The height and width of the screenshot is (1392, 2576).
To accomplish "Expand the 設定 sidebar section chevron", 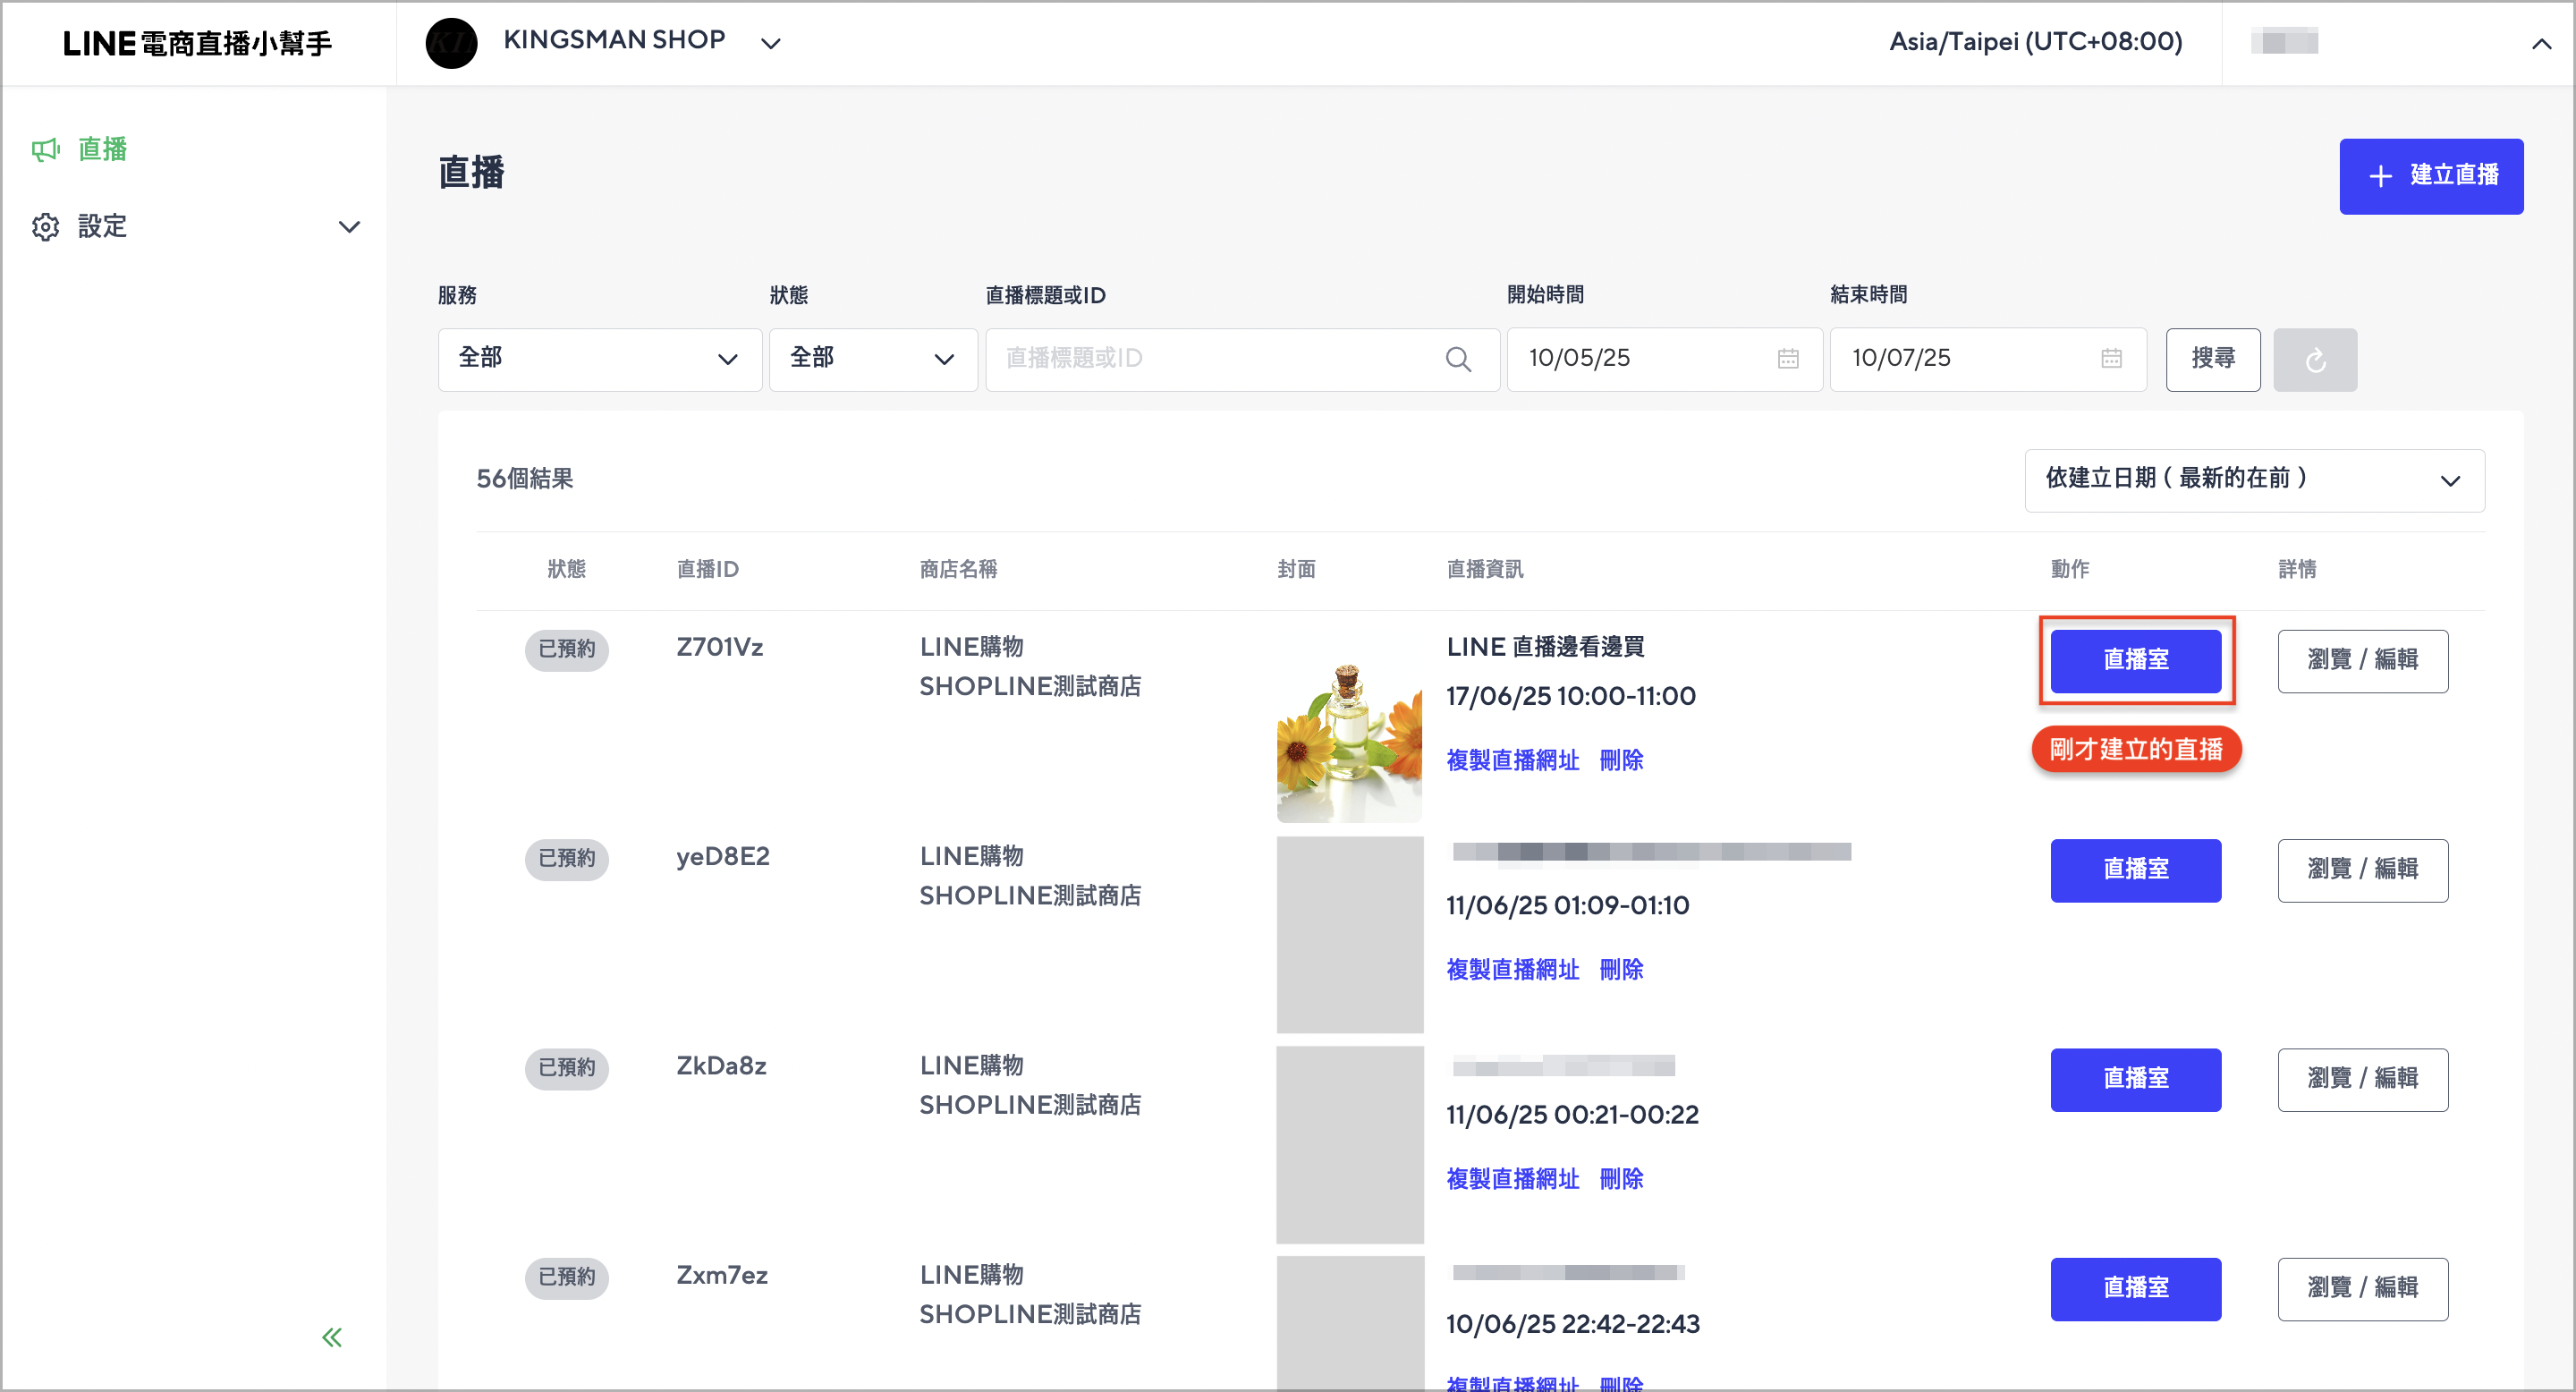I will pyautogui.click(x=349, y=227).
